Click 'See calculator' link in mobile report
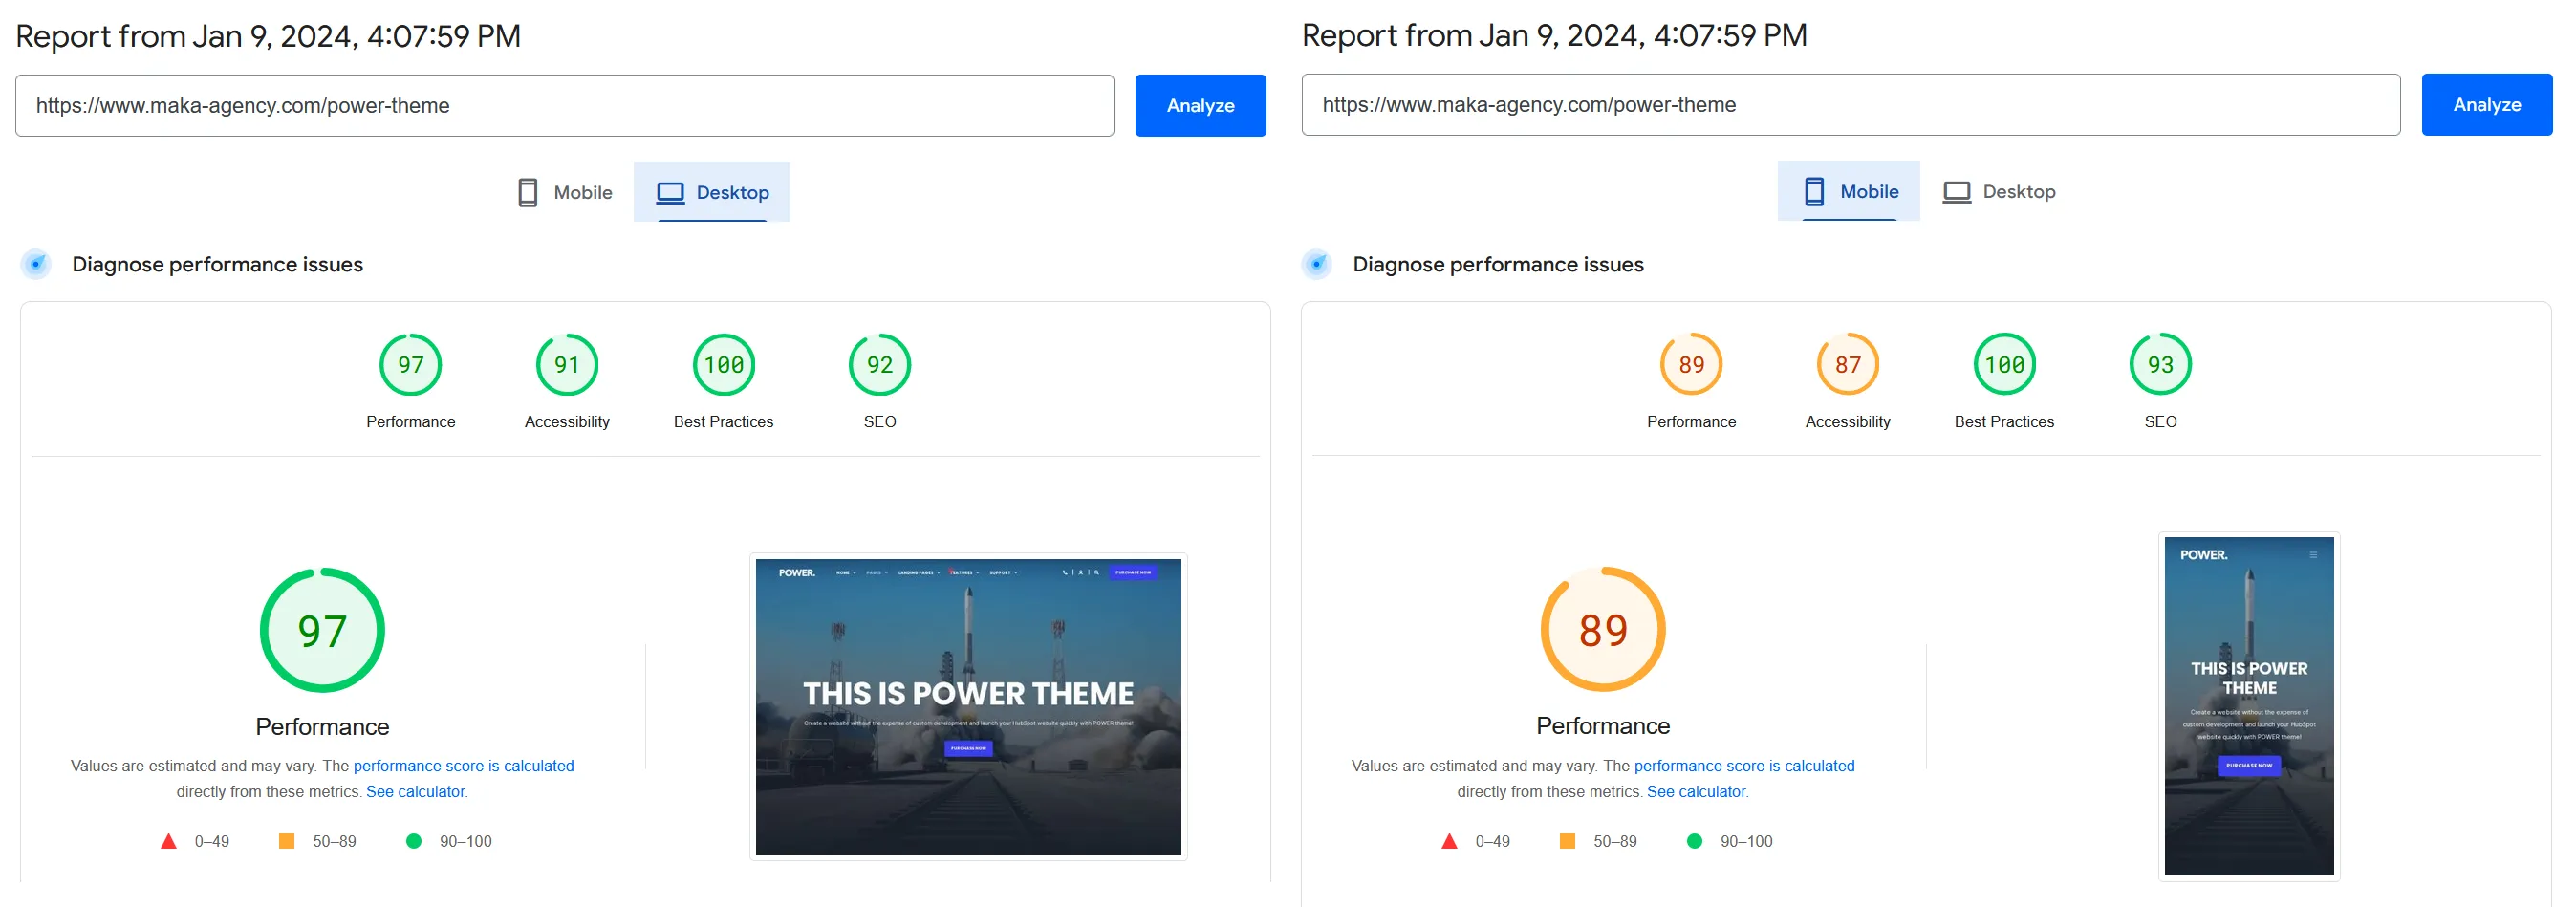The width and height of the screenshot is (2576, 907). [1695, 792]
